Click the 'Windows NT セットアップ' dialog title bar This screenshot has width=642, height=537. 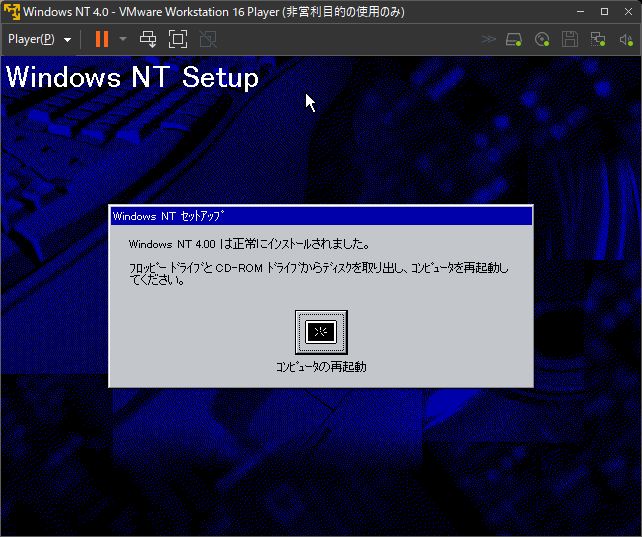click(x=321, y=216)
